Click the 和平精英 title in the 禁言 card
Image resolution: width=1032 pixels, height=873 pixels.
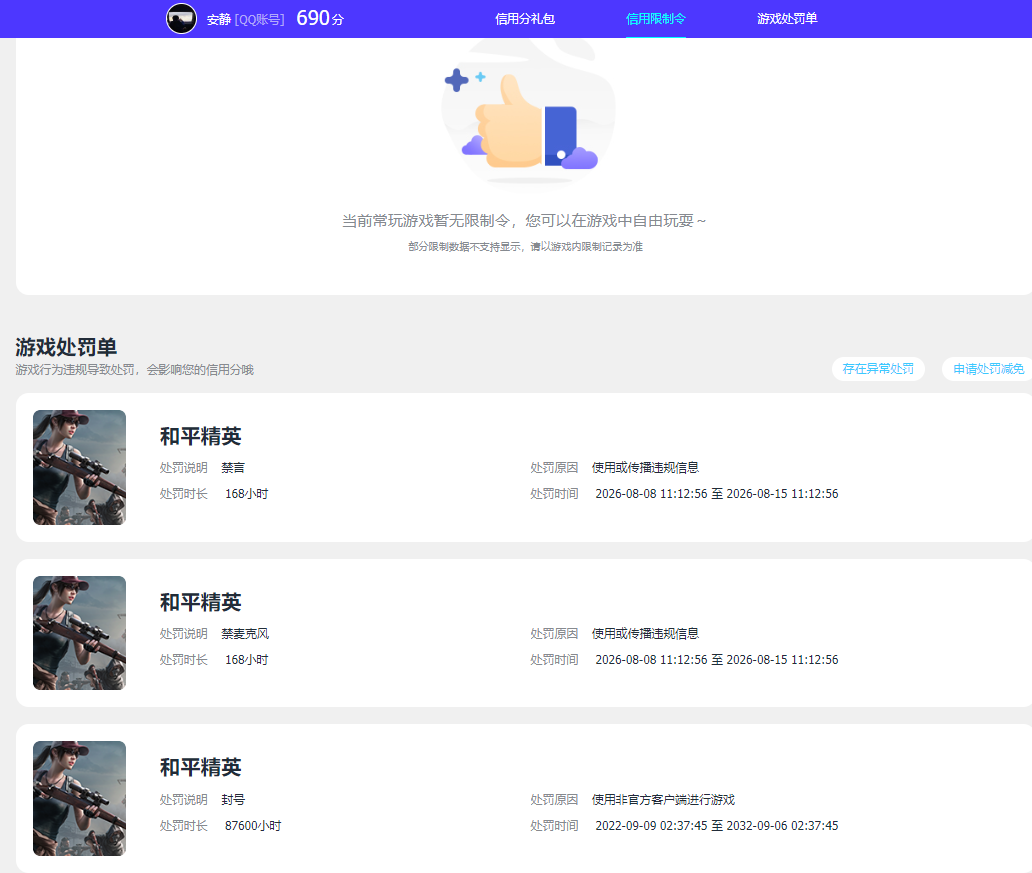click(201, 436)
